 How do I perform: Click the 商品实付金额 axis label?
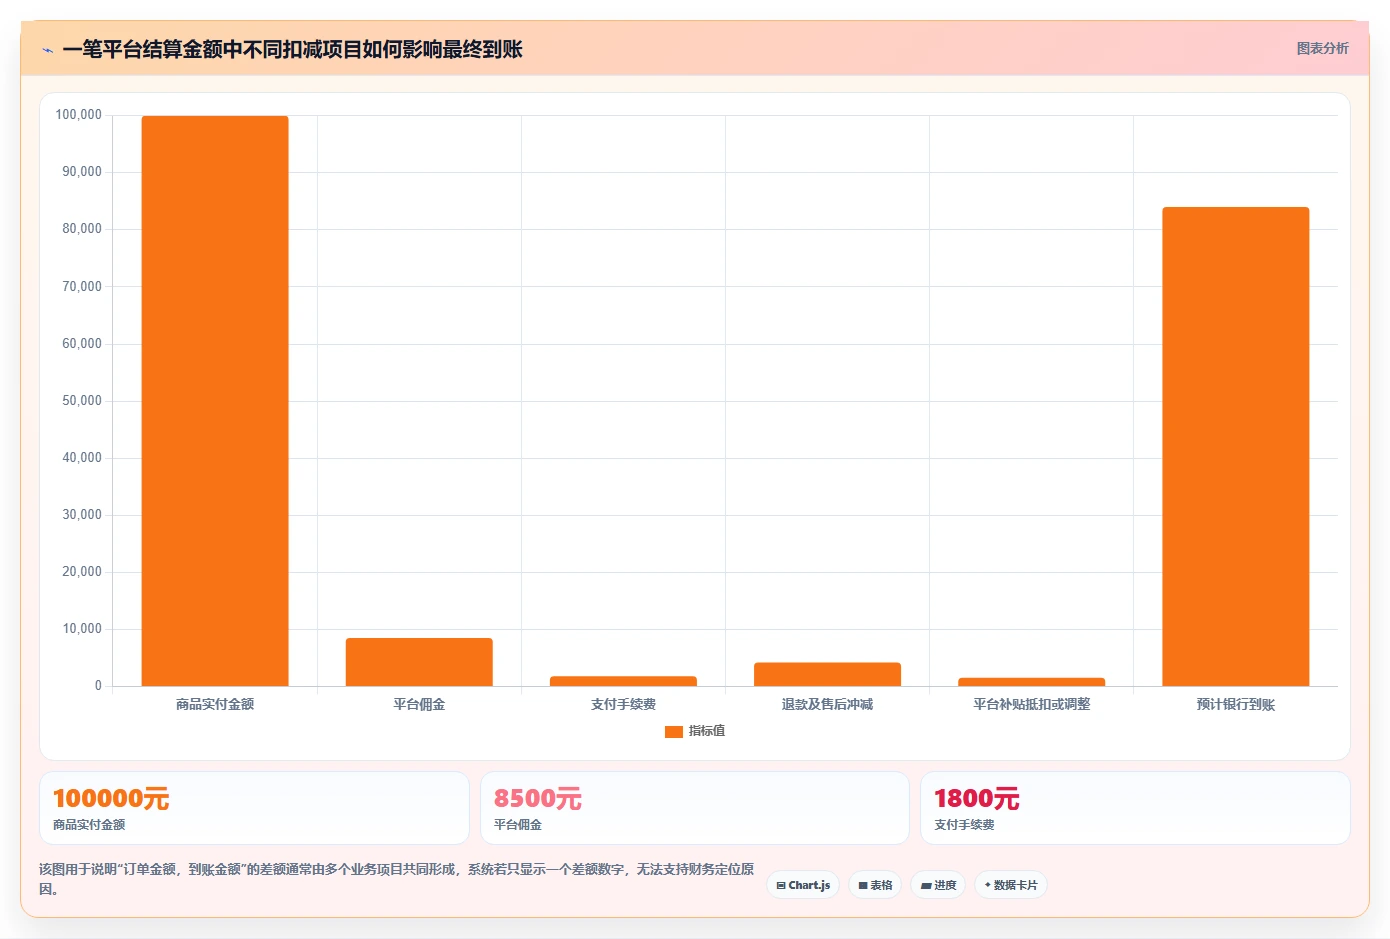coord(215,704)
